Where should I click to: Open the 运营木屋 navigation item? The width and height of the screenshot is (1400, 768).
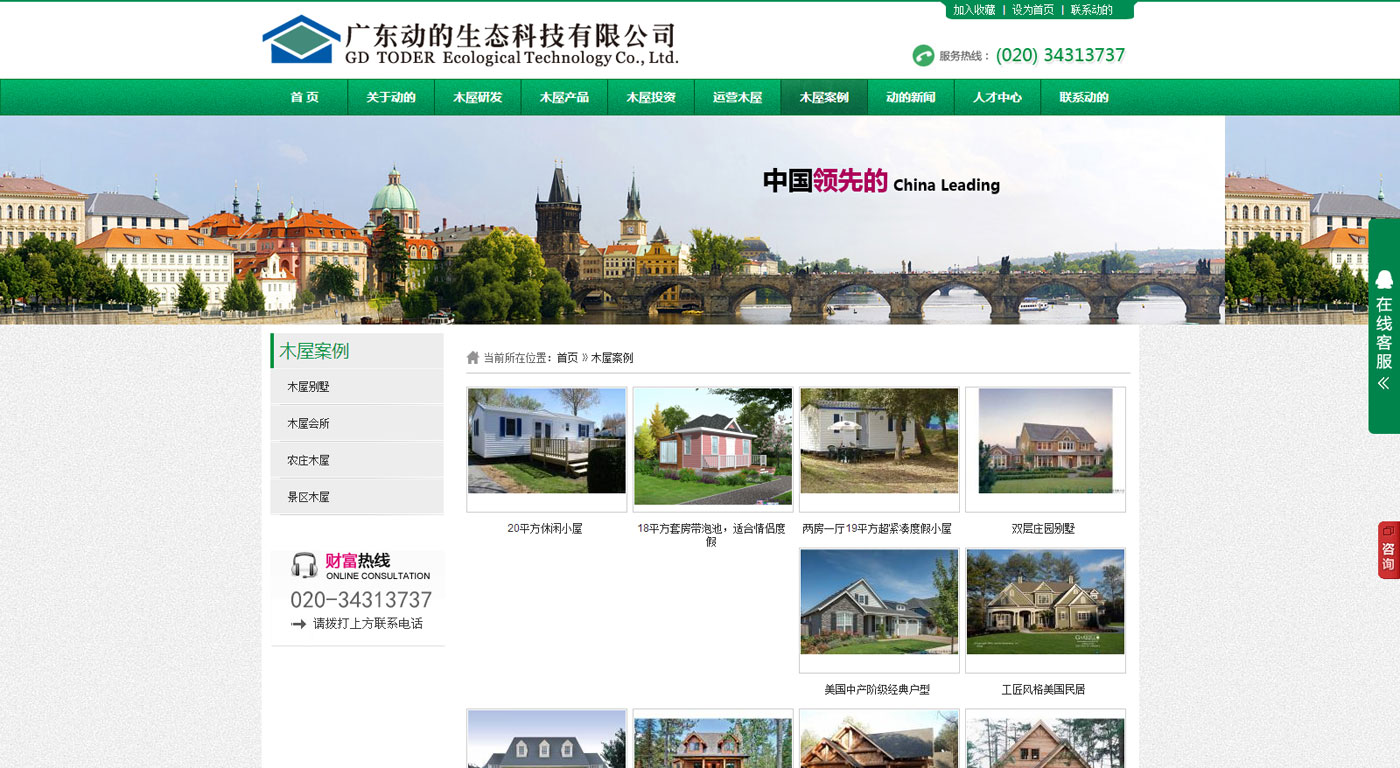pos(738,98)
